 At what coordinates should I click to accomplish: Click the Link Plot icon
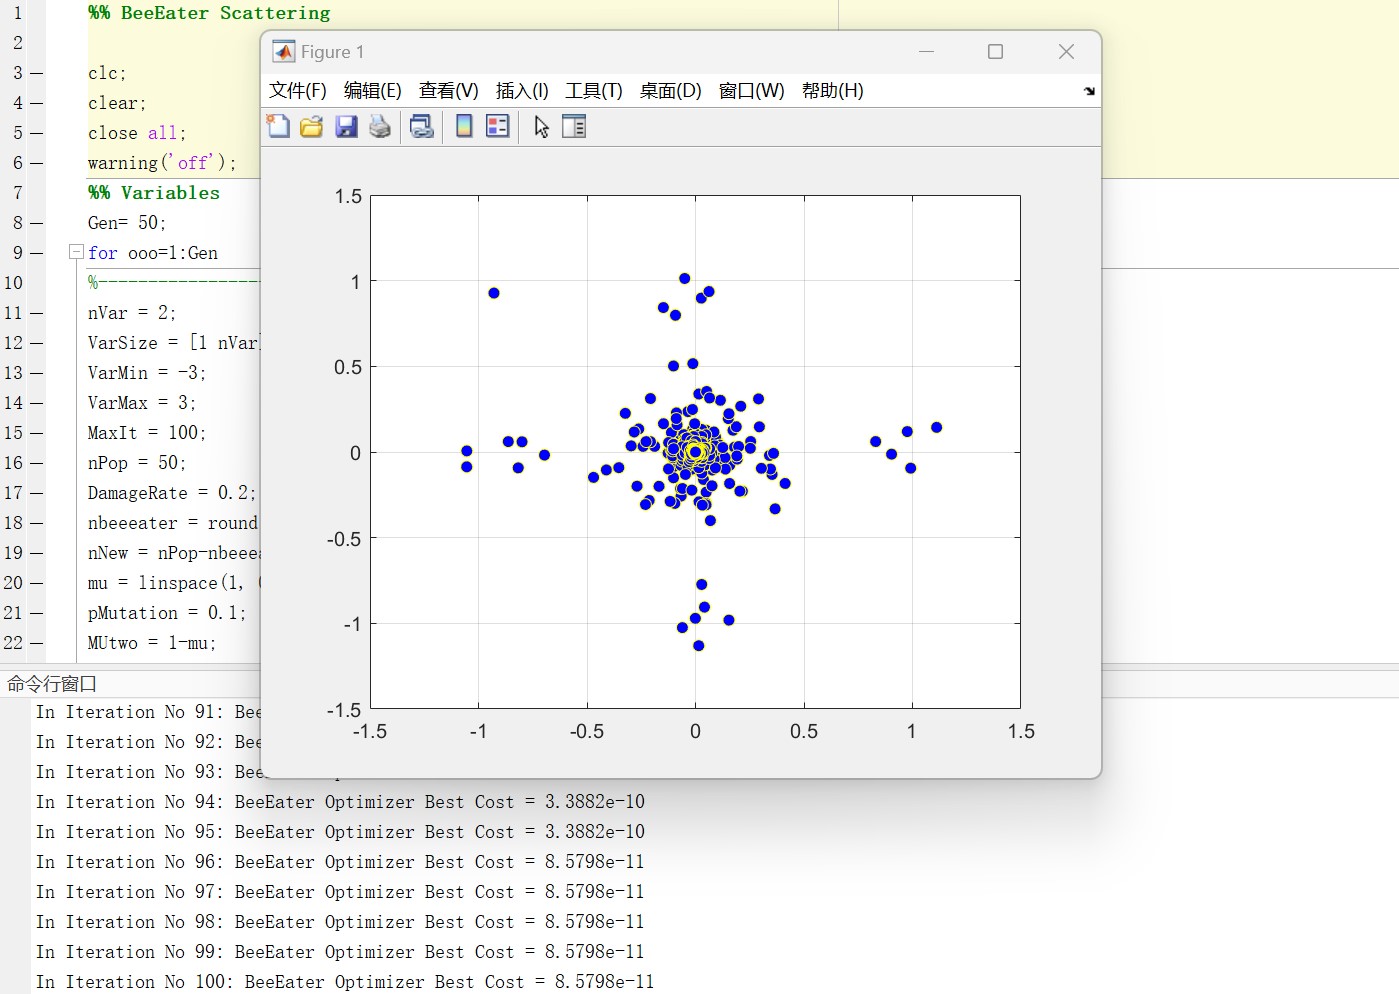click(422, 126)
